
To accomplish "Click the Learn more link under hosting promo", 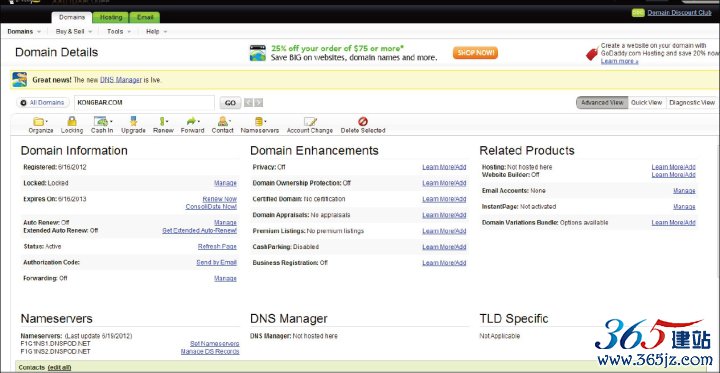I will 619,61.
